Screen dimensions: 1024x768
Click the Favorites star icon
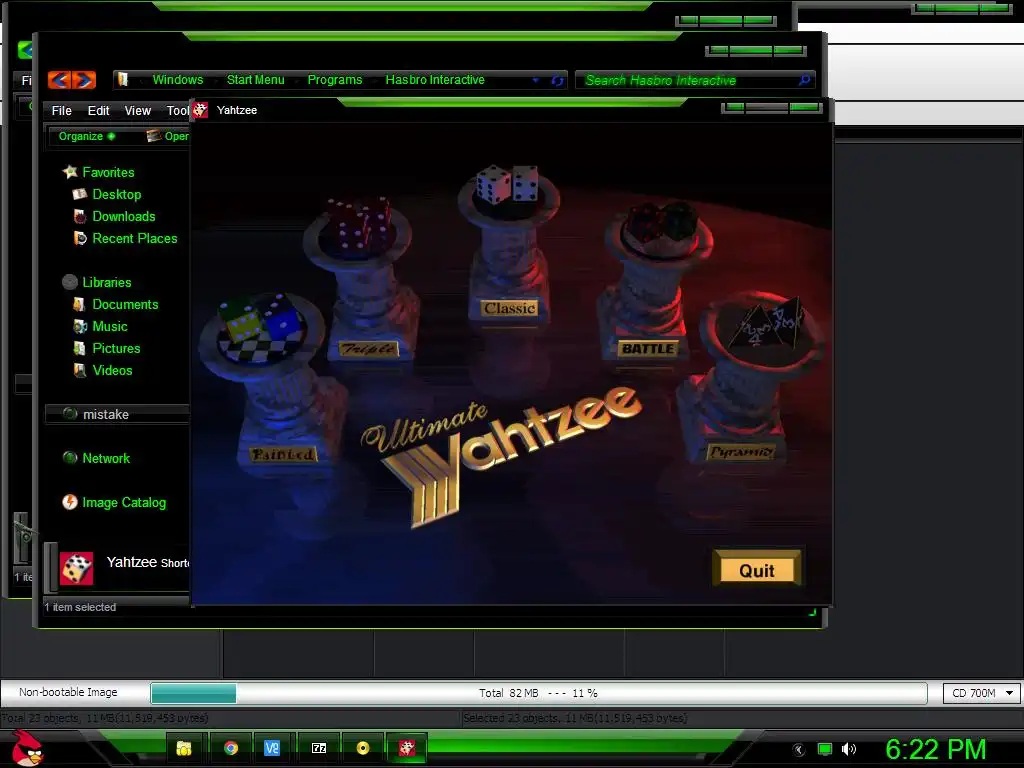(70, 172)
